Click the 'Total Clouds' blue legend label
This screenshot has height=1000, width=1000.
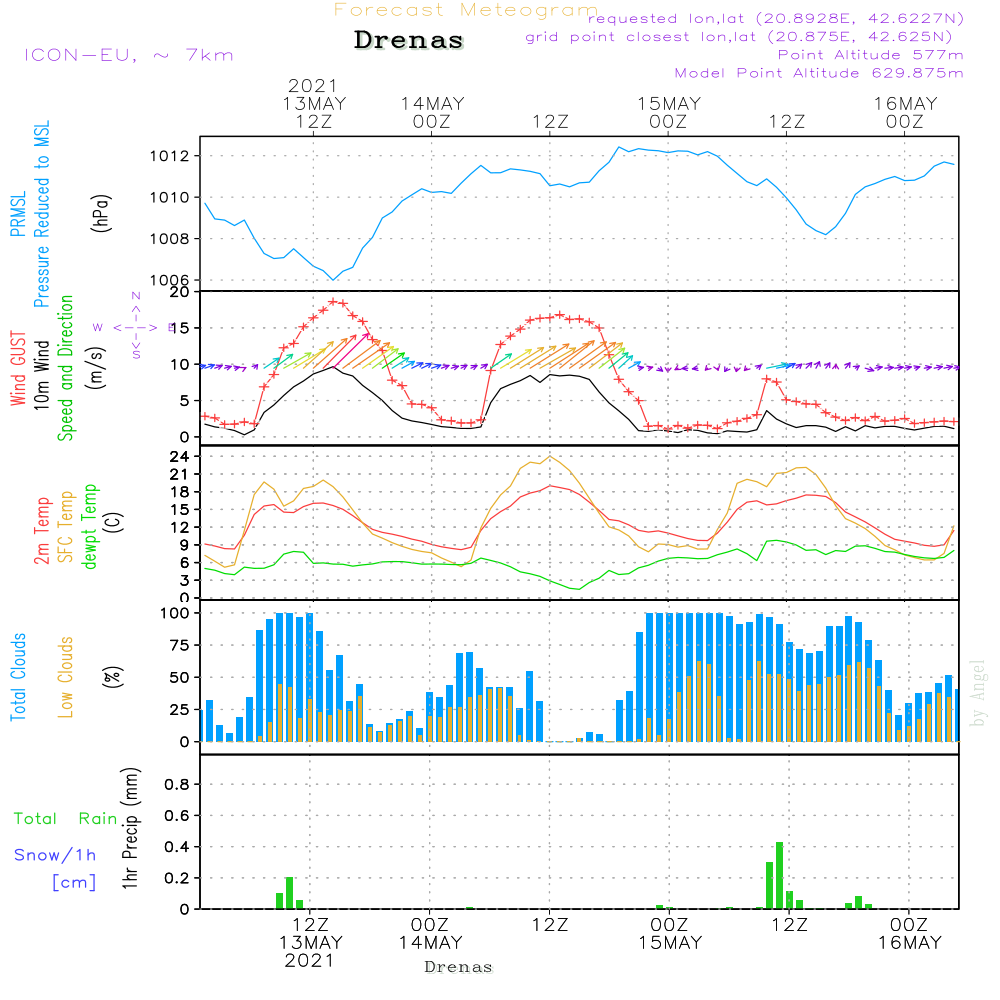(x=18, y=677)
